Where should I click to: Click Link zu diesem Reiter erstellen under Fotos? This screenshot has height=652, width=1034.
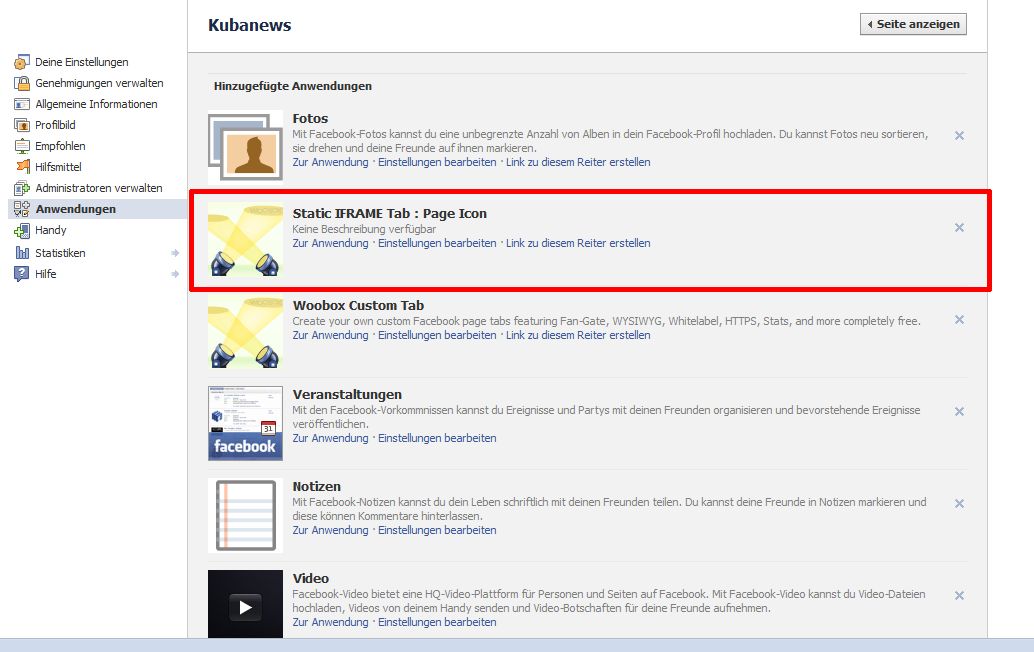click(x=578, y=162)
